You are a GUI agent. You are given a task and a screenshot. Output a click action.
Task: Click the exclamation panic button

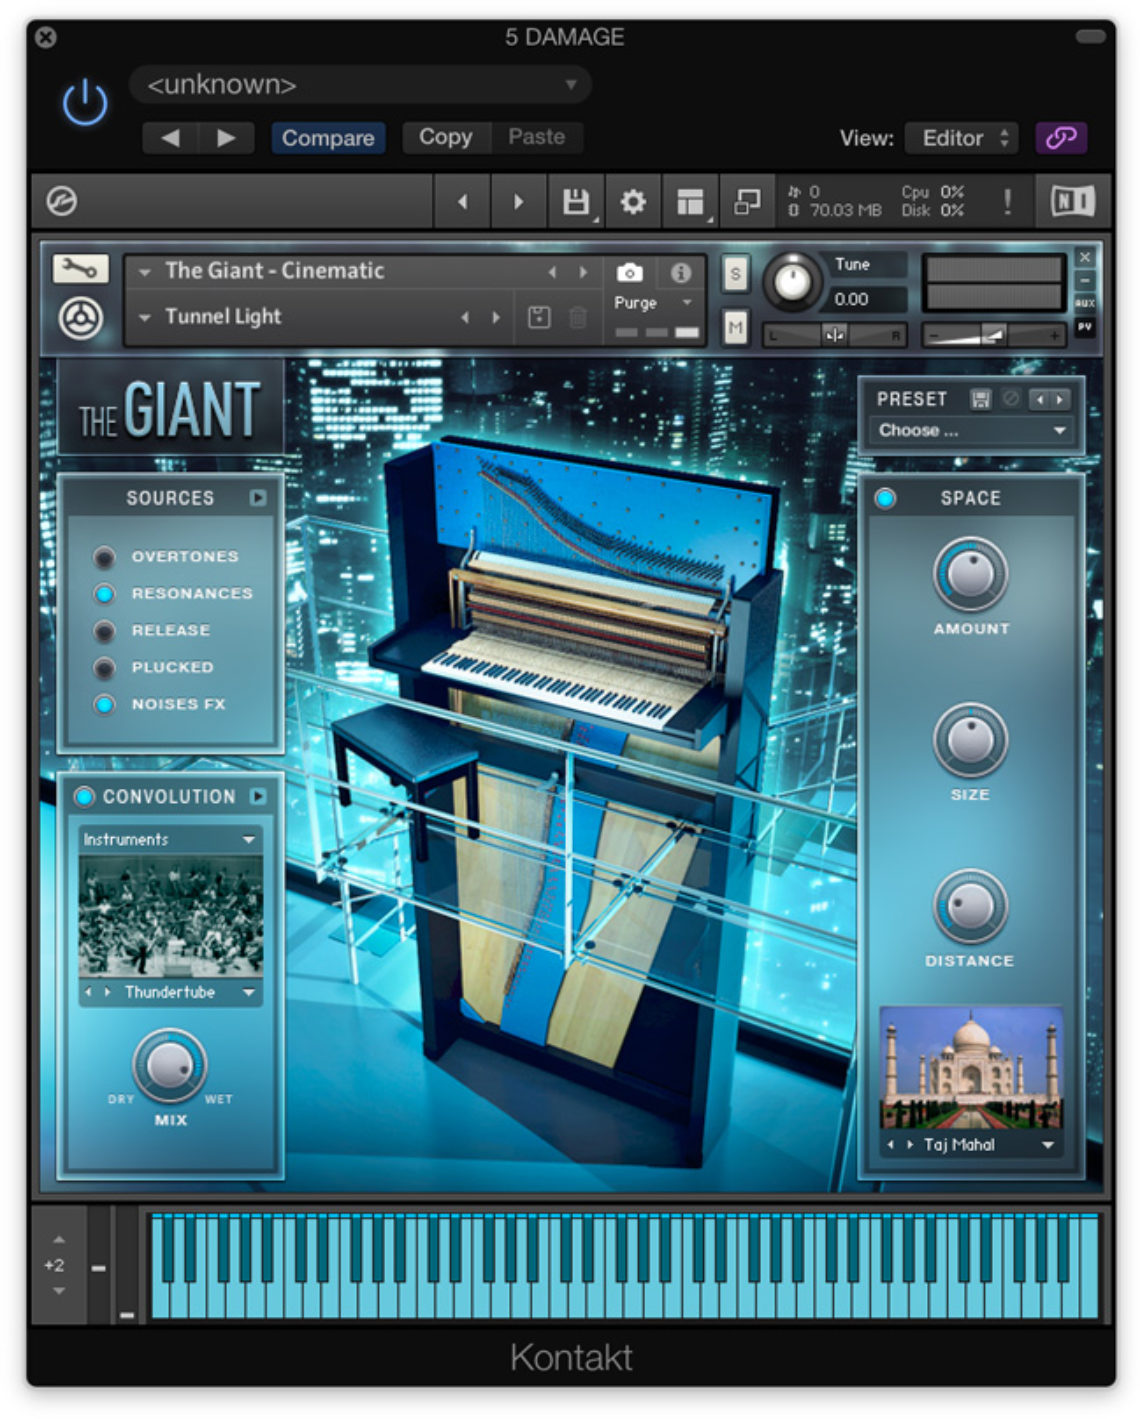tap(1007, 202)
